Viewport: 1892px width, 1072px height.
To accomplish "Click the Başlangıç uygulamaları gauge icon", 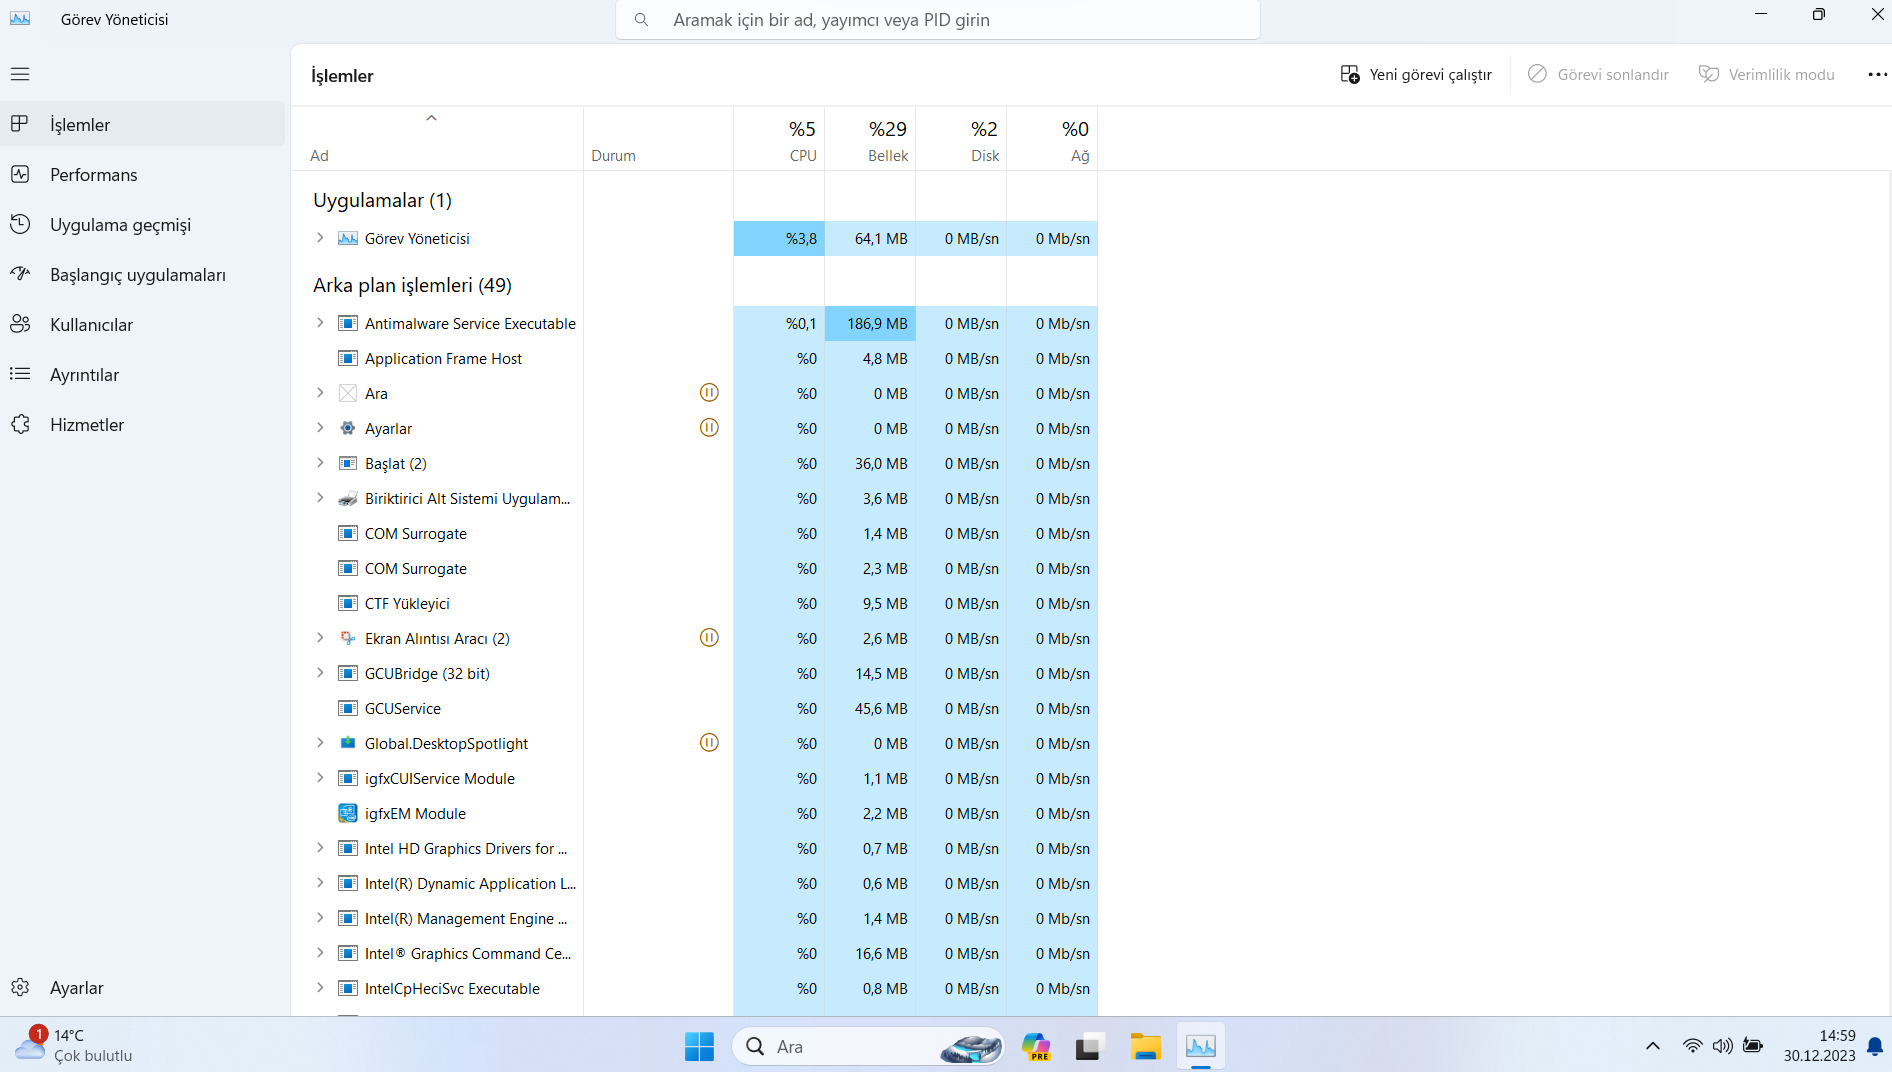I will point(20,274).
